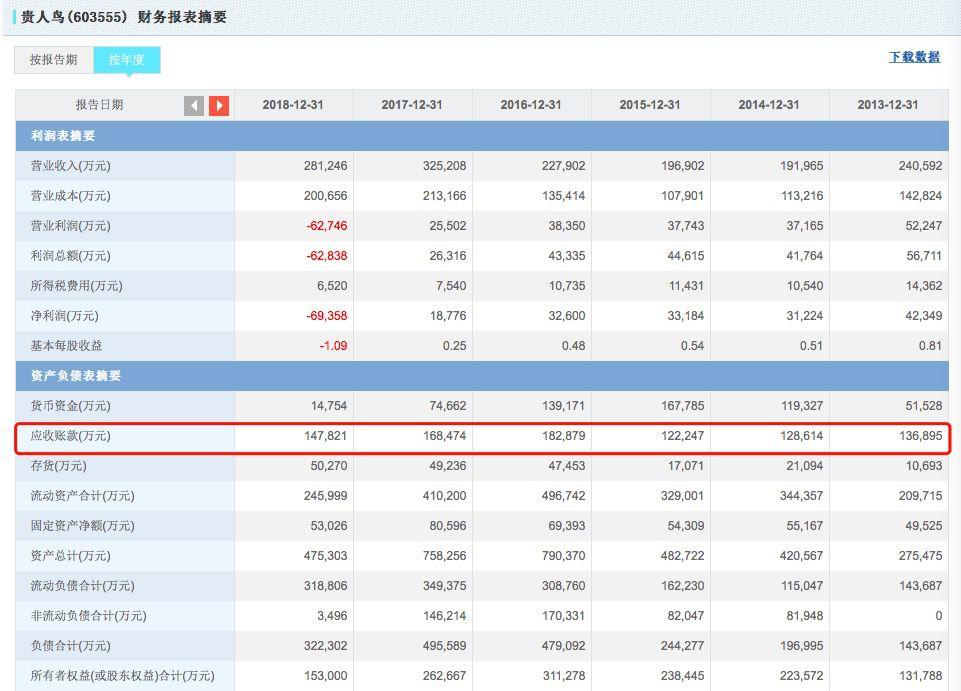Click the -69,358 net profit value

327,316
